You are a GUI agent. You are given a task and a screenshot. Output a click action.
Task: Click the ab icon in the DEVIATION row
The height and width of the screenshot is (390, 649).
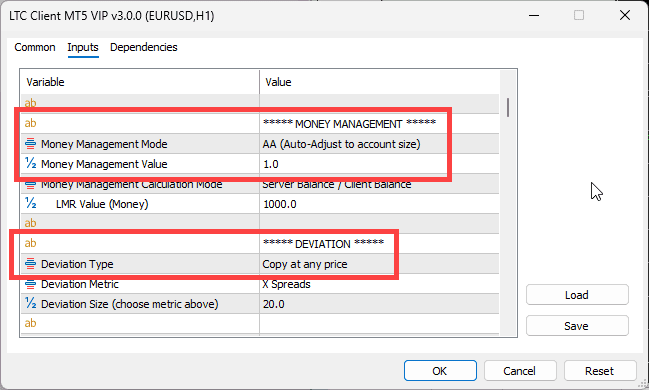click(30, 243)
